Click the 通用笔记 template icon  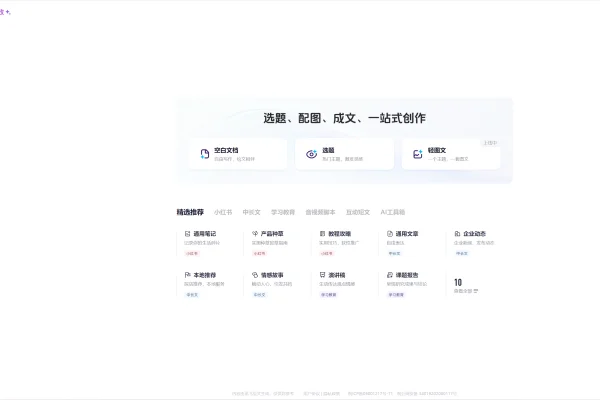pos(188,233)
